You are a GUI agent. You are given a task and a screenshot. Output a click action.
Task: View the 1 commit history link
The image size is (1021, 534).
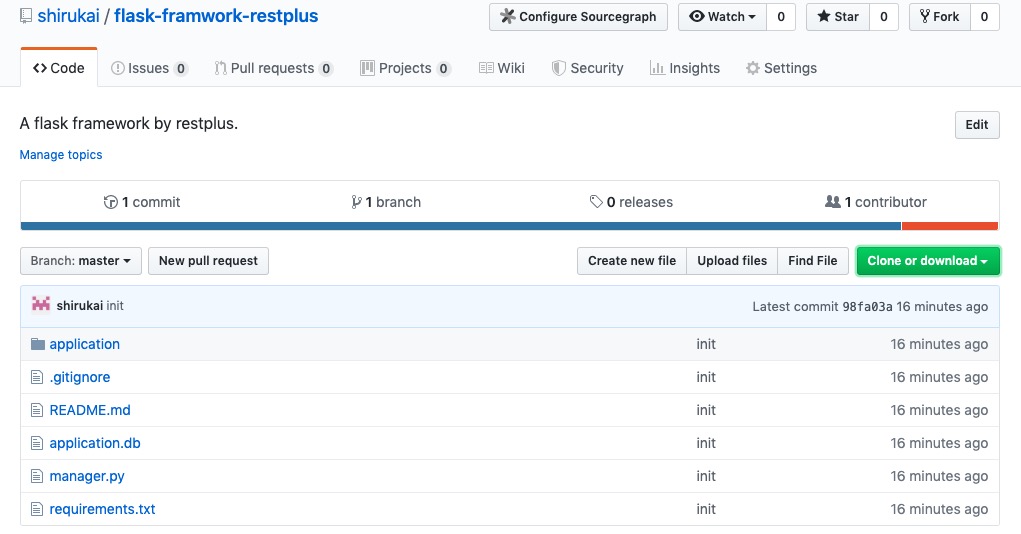point(142,202)
